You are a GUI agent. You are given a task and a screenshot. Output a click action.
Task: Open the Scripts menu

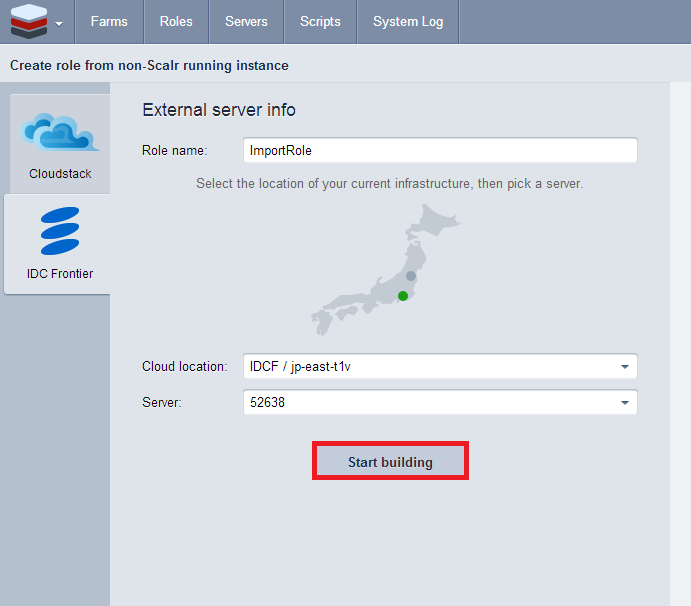(320, 22)
